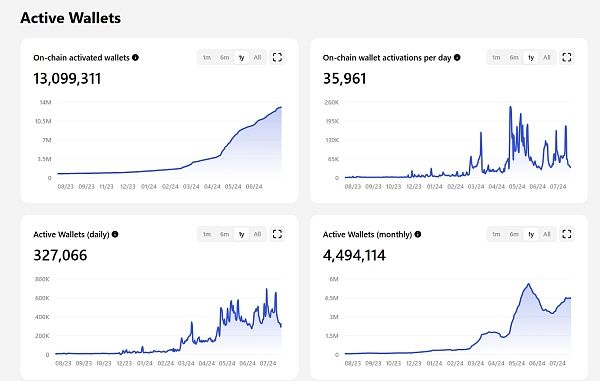Expand On-chain activated wallets chart to fullscreen

[x=277, y=57]
